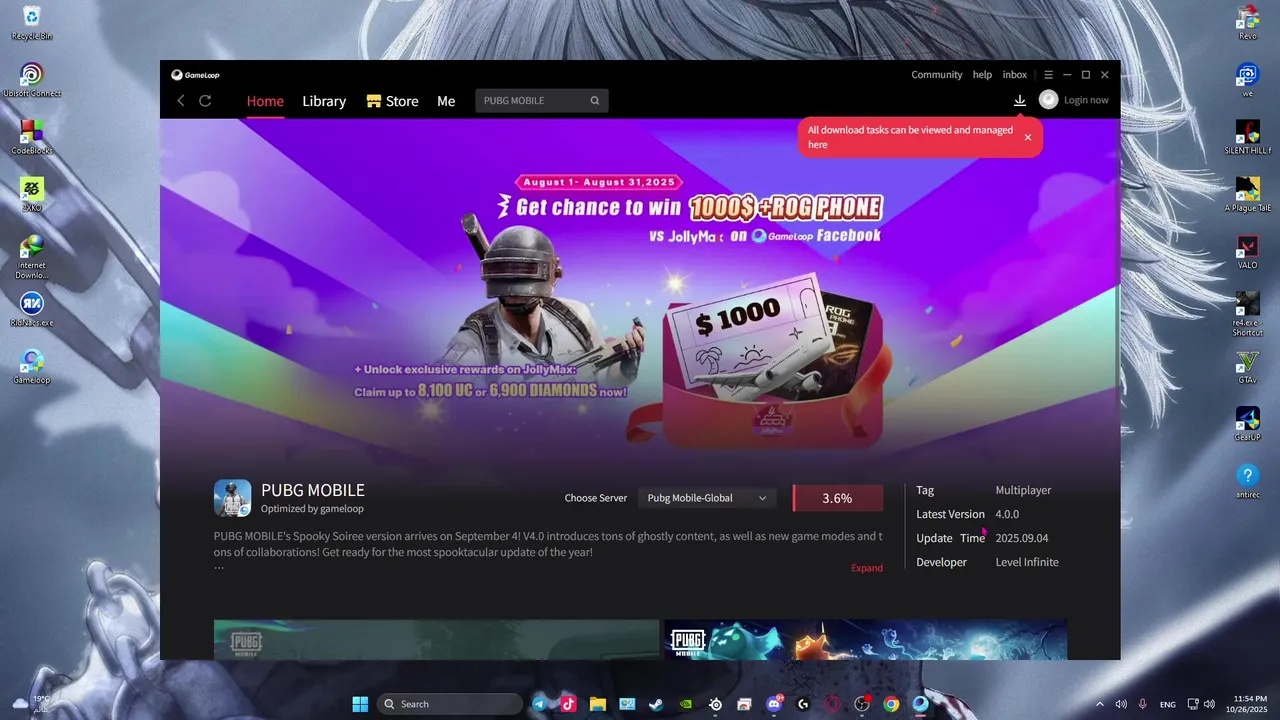Select Revo desktop icon
The height and width of the screenshot is (720, 1280).
(x=1247, y=23)
